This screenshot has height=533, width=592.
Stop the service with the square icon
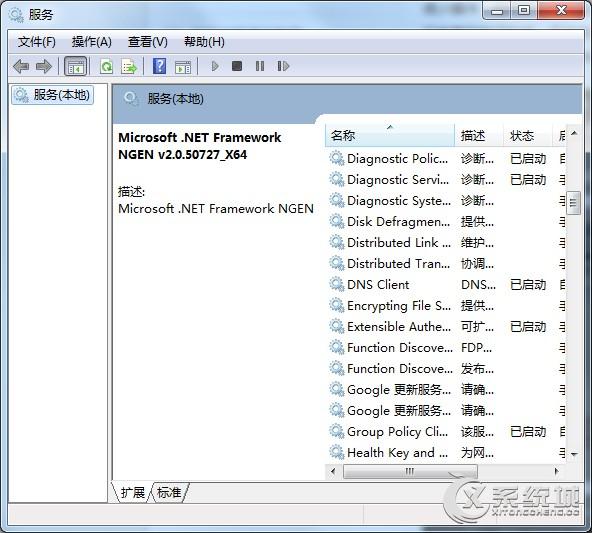tap(237, 66)
